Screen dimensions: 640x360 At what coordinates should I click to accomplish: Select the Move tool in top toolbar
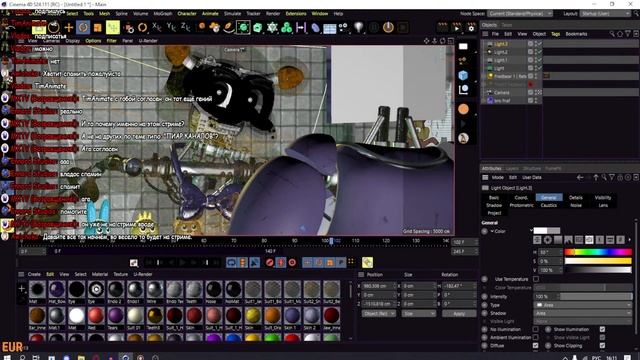pos(69,27)
